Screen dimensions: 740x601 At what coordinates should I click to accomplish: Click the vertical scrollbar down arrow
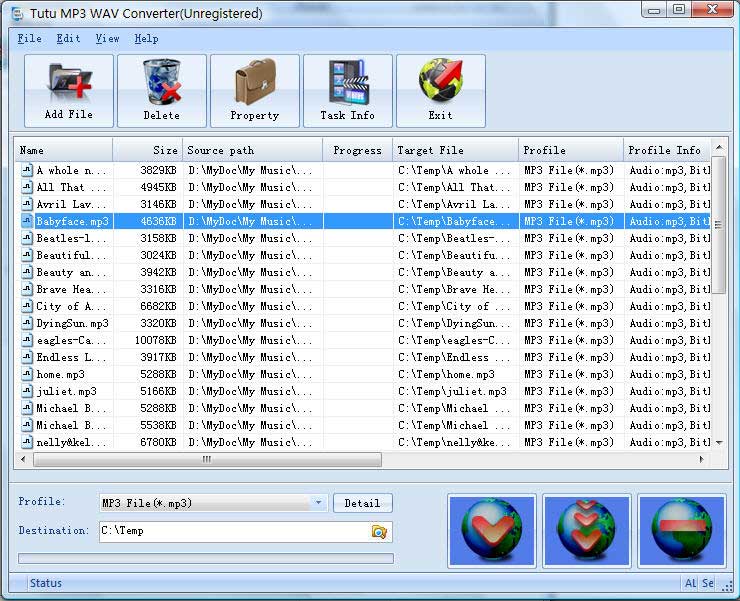pos(719,442)
